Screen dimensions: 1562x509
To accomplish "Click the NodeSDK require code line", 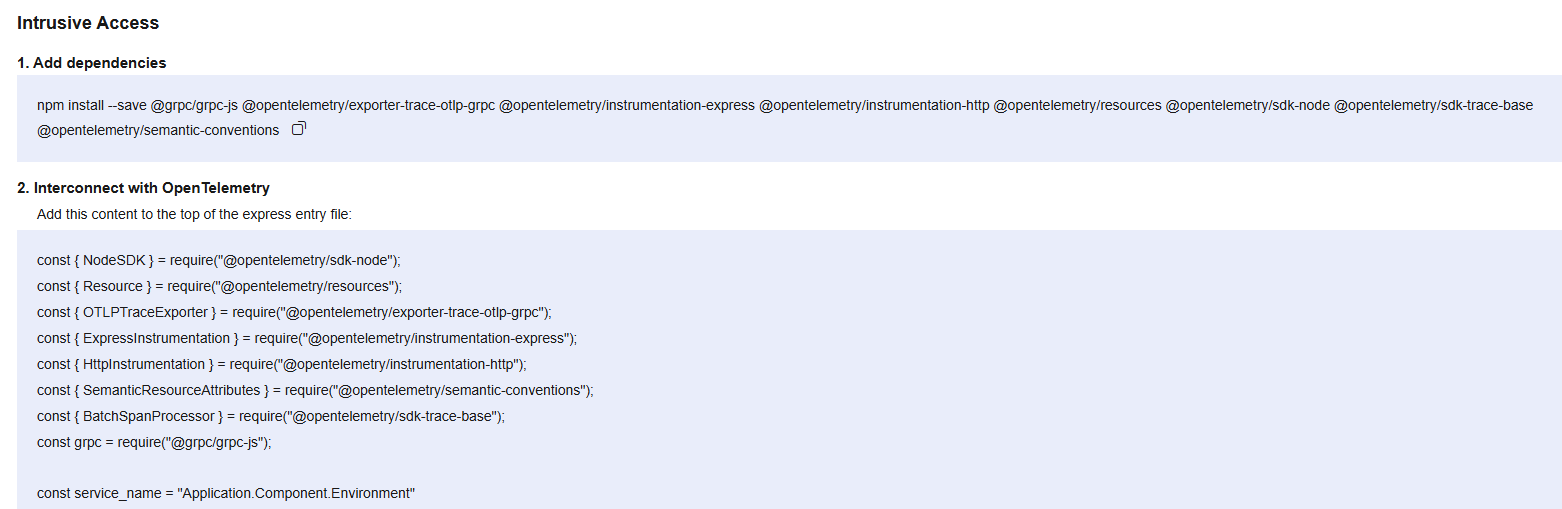I will tap(219, 260).
